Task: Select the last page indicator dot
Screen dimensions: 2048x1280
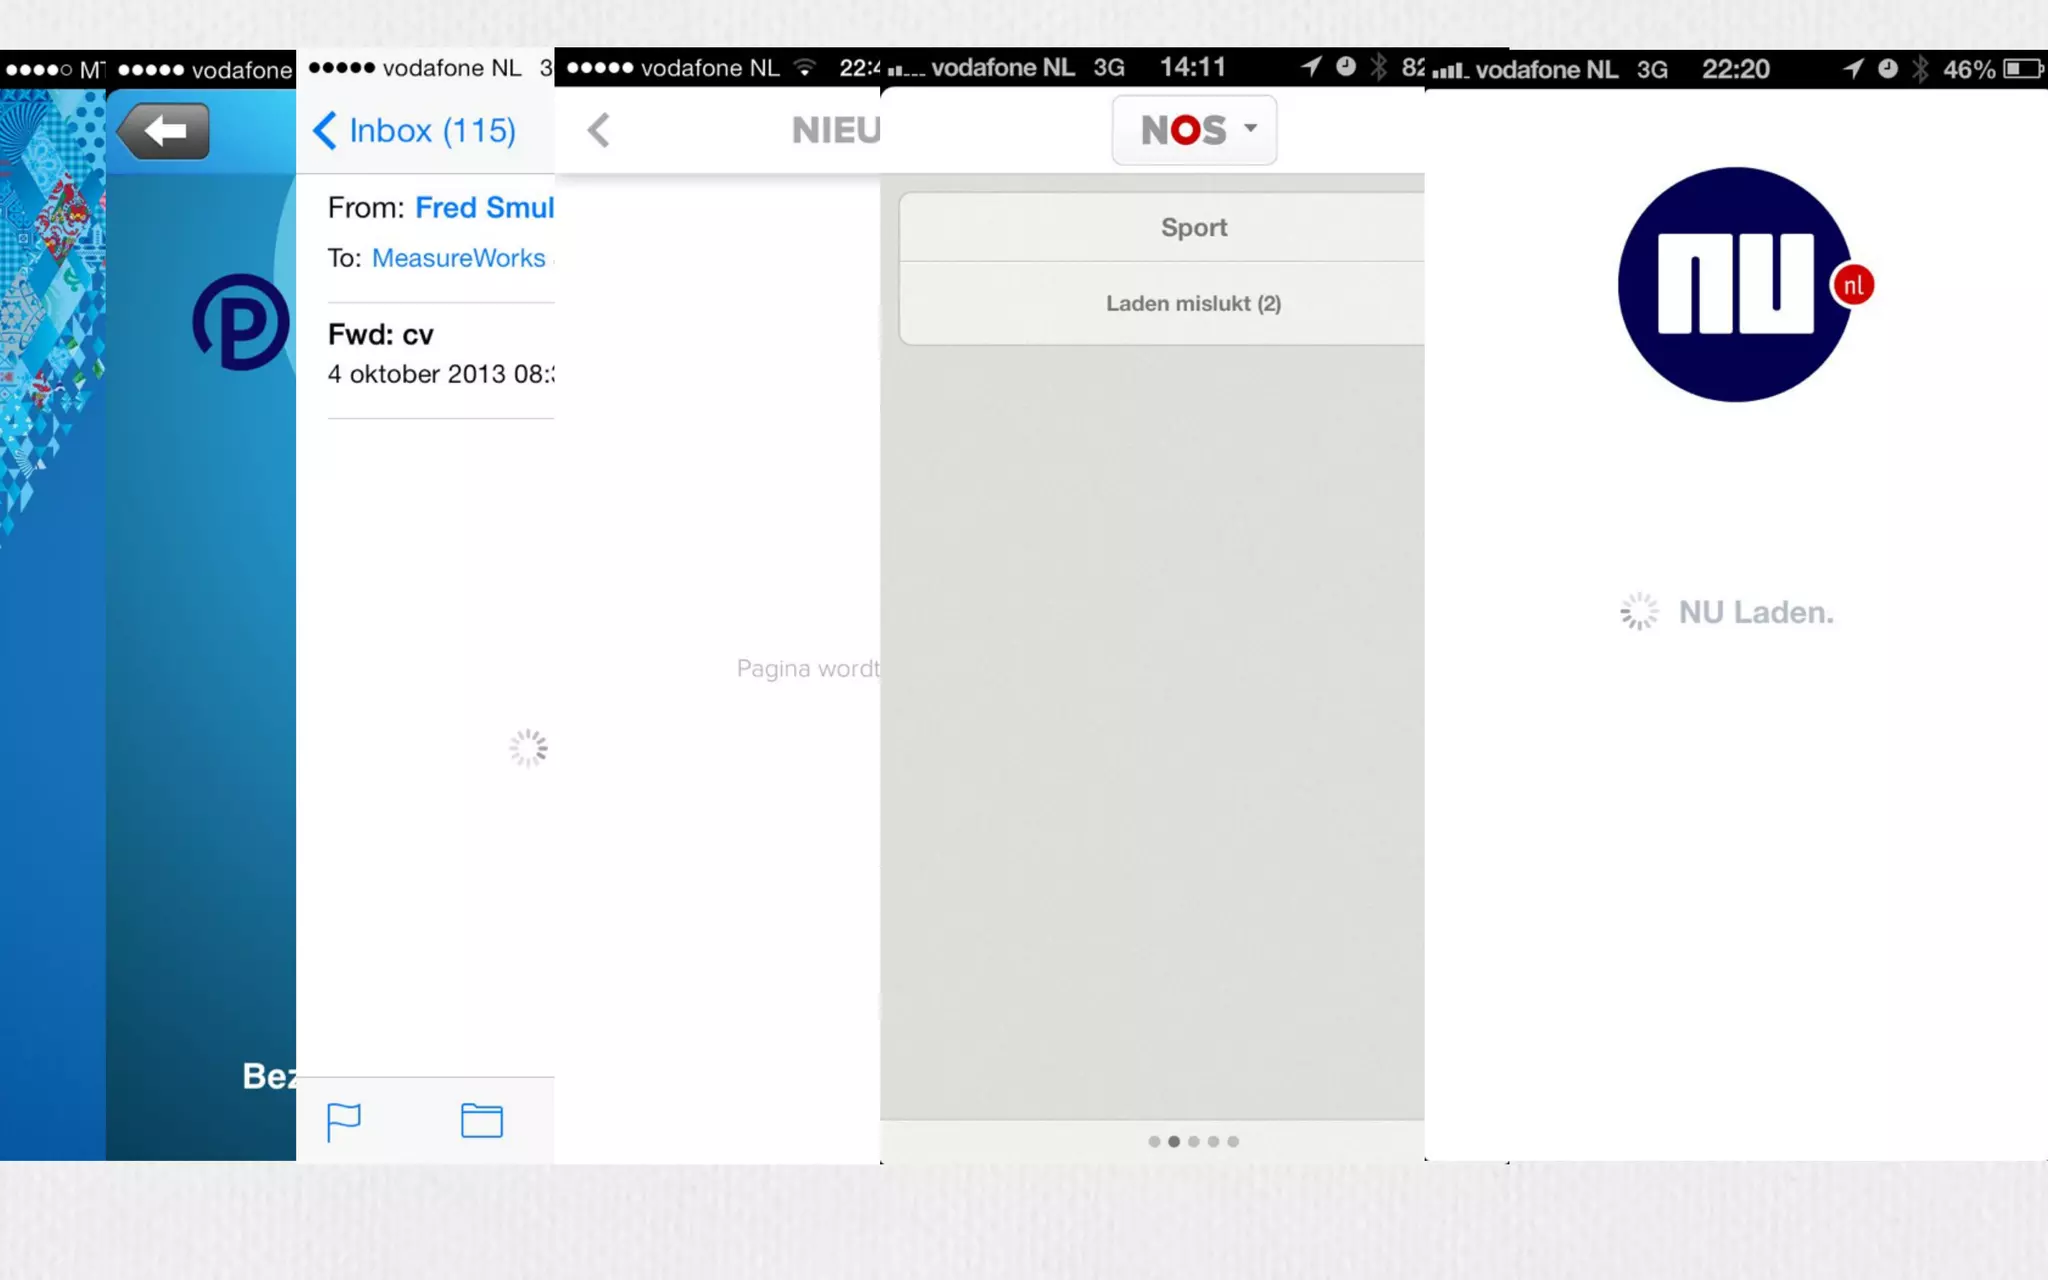Action: [x=1233, y=1142]
